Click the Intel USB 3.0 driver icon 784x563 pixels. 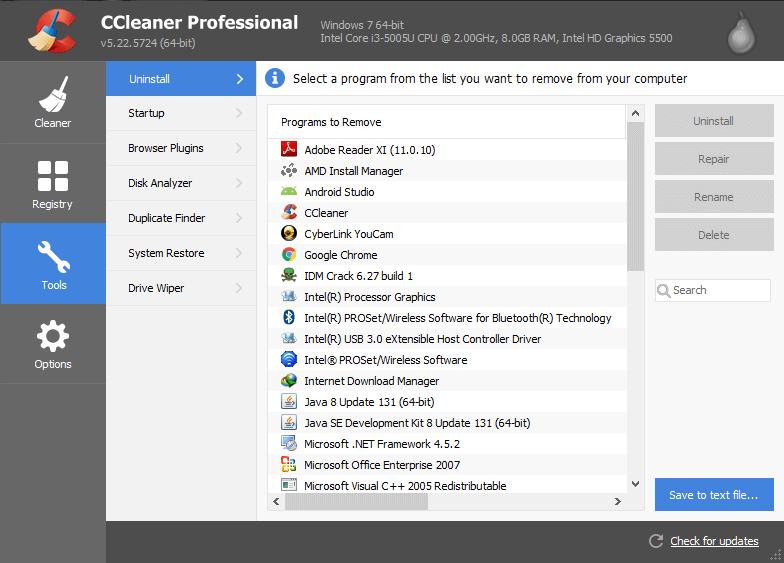(288, 338)
